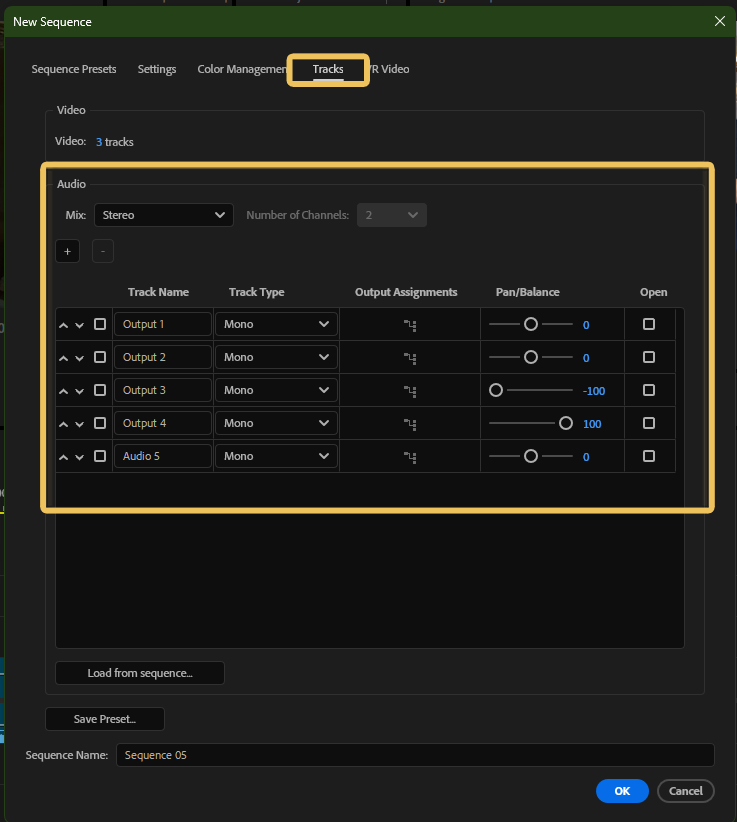
Task: Change Output 3 track type dropdown
Action: (x=276, y=390)
